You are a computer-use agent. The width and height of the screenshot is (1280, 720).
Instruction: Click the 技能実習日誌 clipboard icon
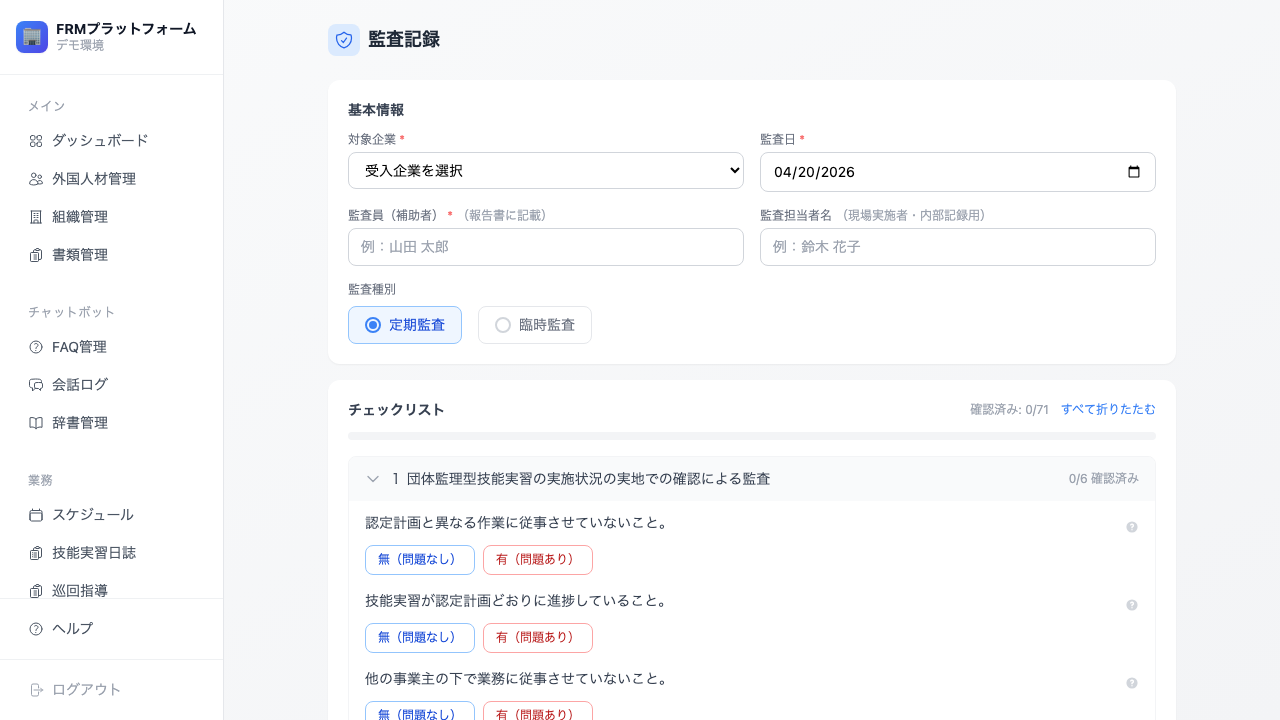[x=36, y=553]
